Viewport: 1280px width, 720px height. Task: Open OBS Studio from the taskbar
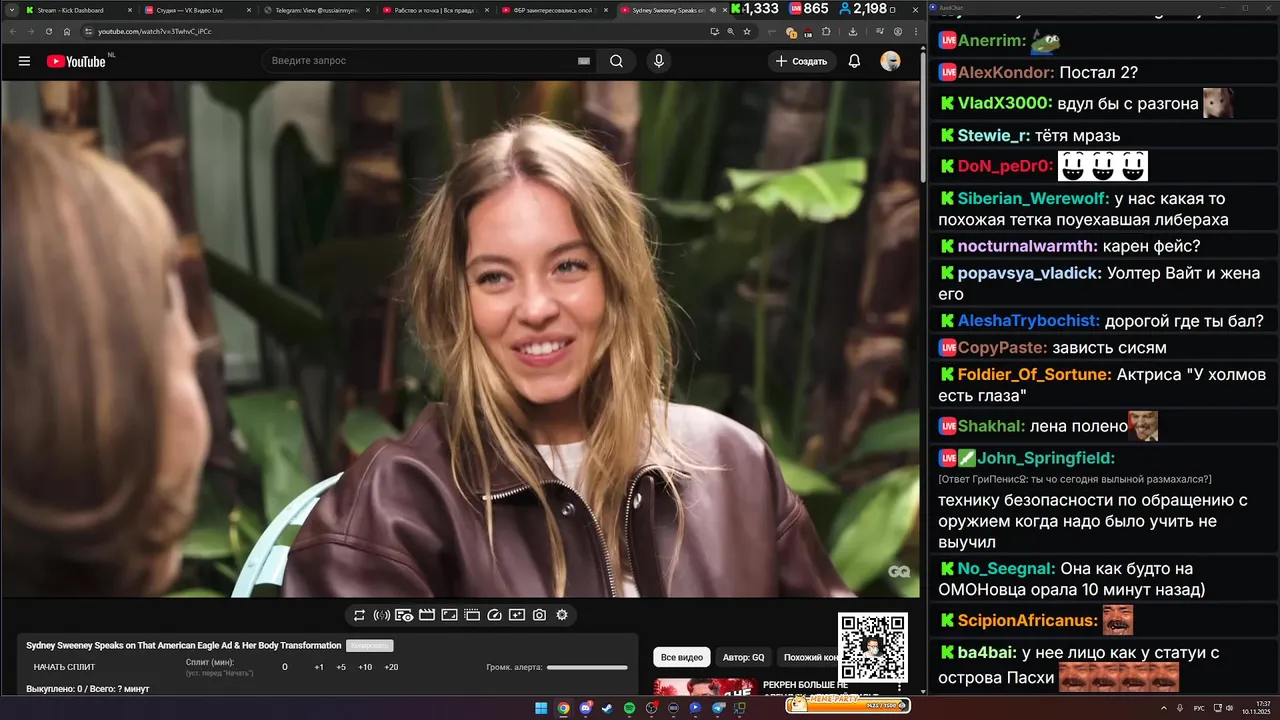tap(651, 708)
